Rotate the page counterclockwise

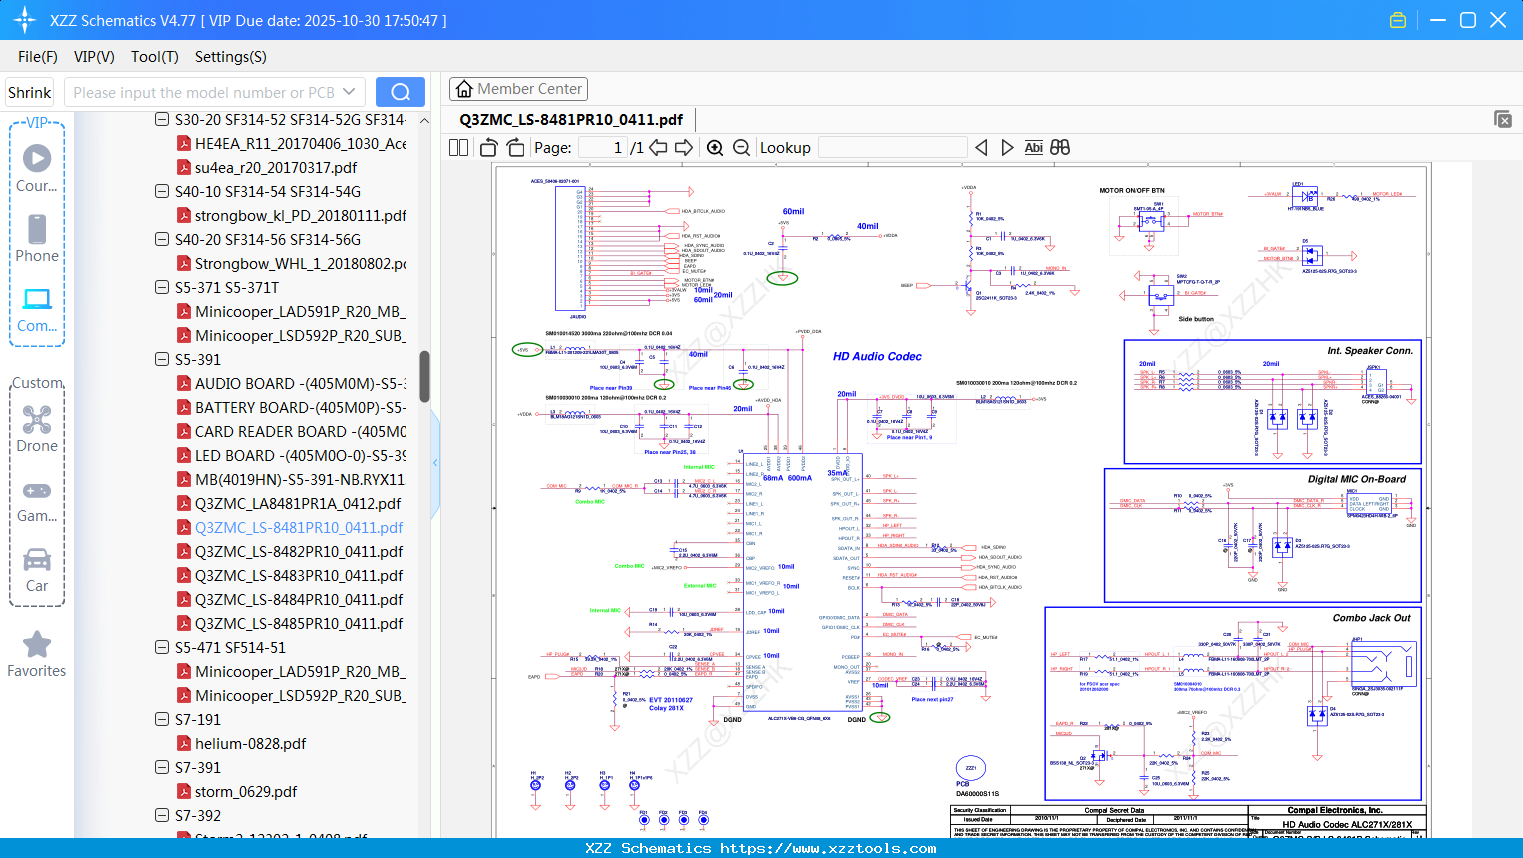[489, 148]
